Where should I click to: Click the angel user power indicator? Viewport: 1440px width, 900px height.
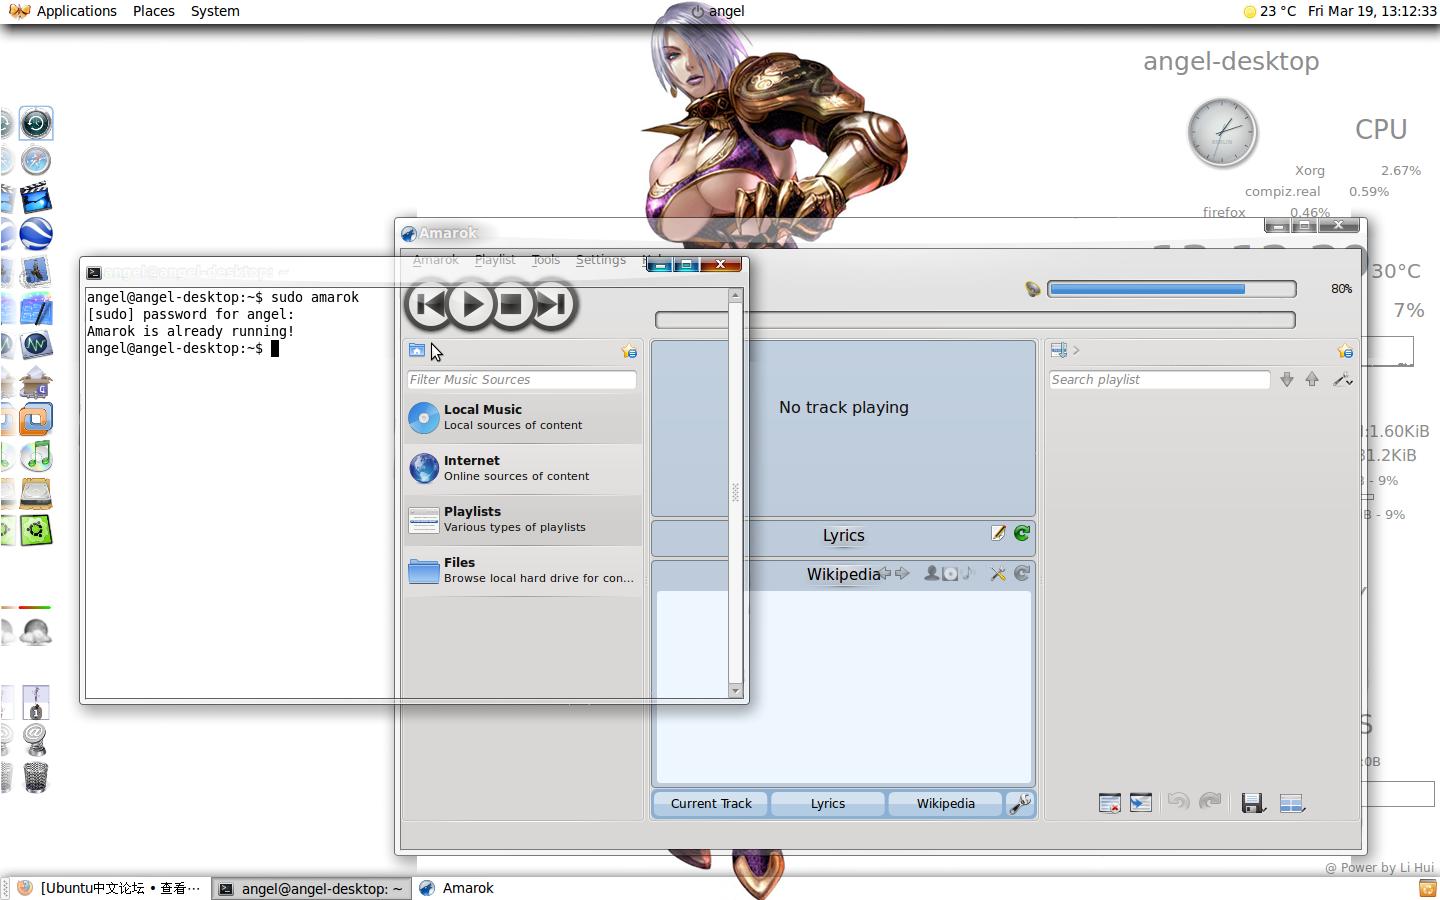pos(717,11)
